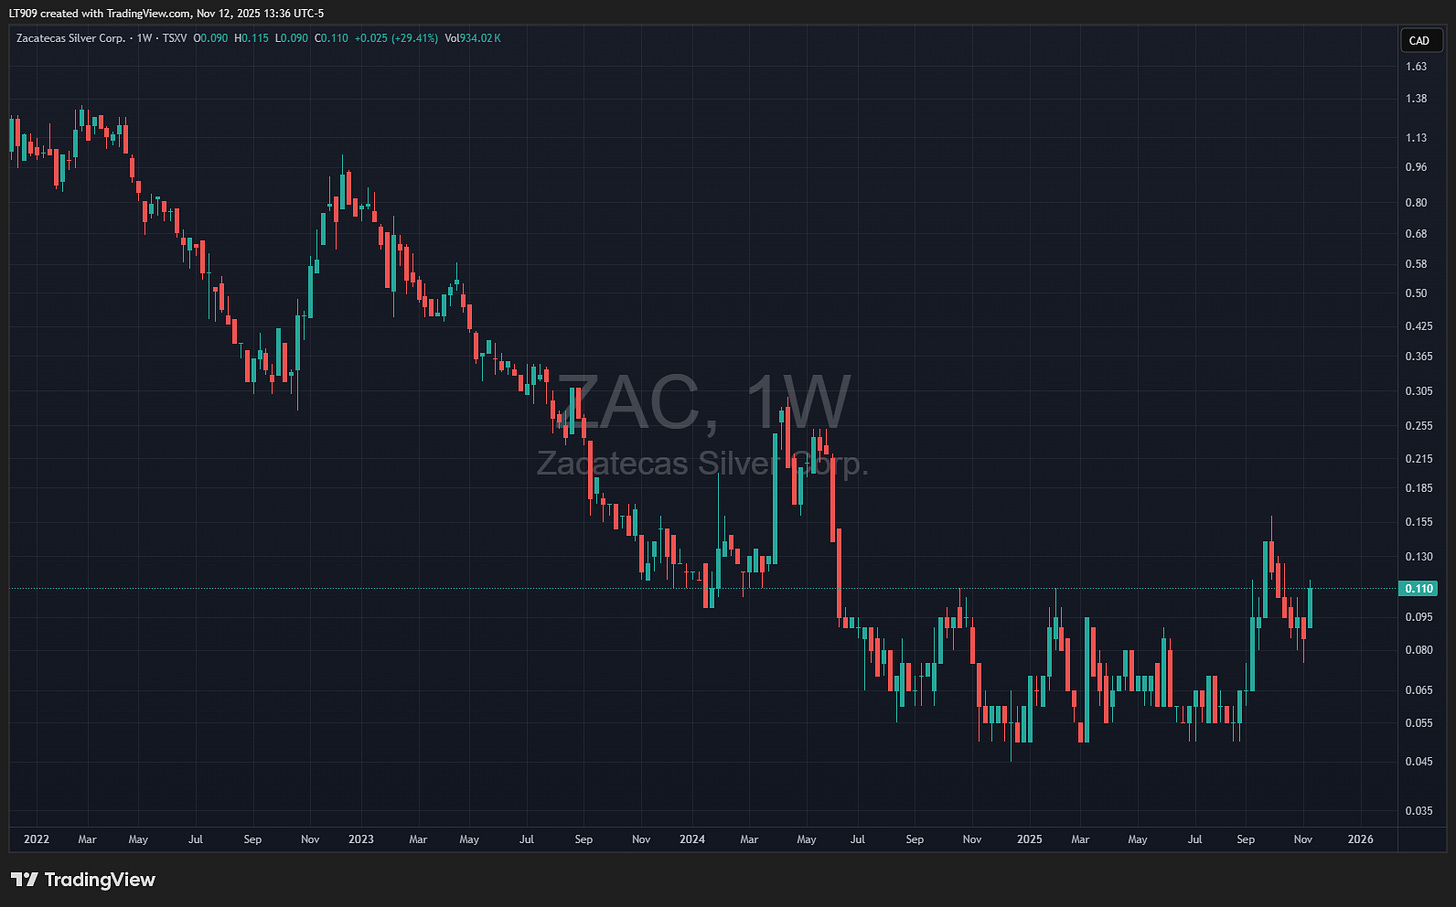The height and width of the screenshot is (907, 1456).
Task: Click the Mar label directly after 2022
Action: (87, 839)
